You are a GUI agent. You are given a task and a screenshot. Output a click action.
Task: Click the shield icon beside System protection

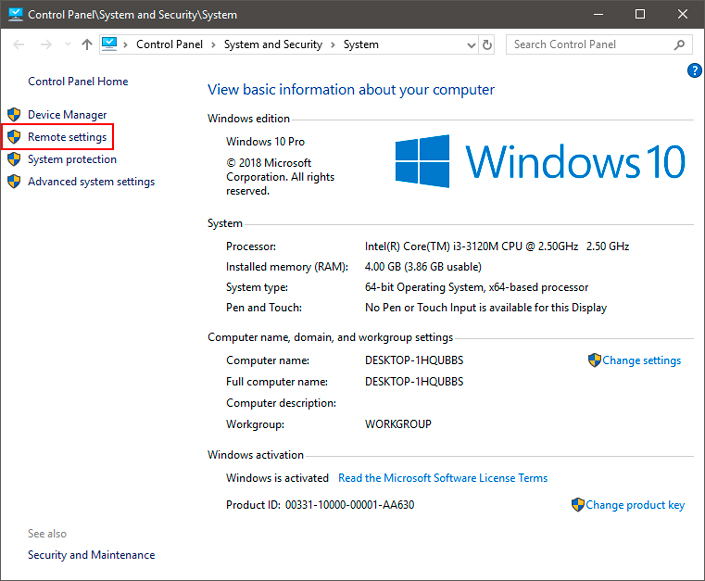pyautogui.click(x=14, y=159)
